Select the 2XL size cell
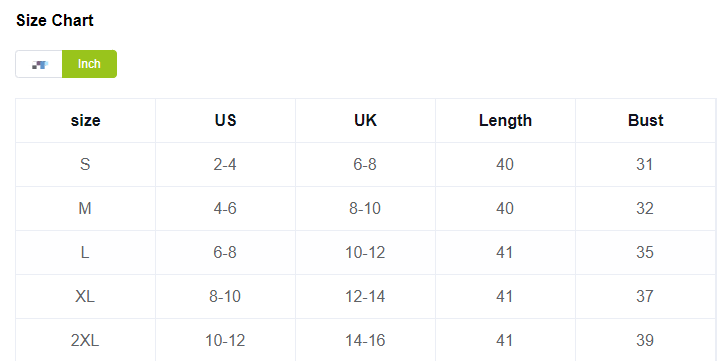 (x=85, y=340)
